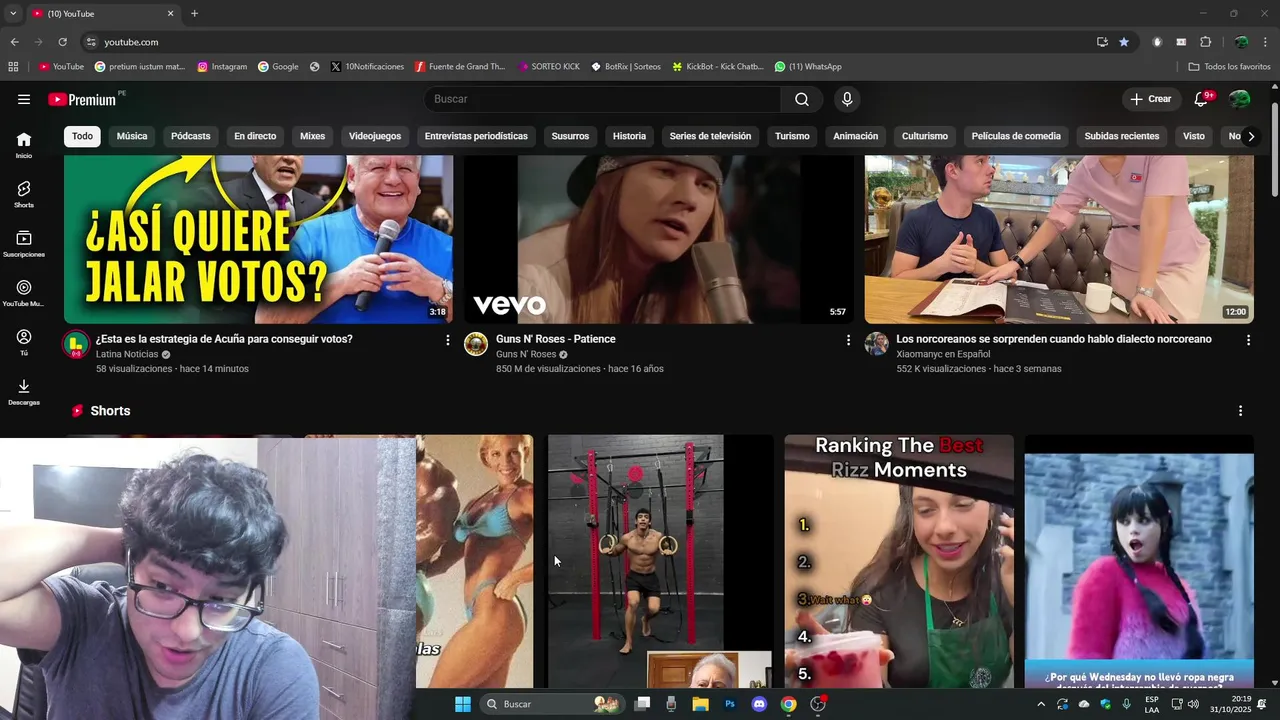Screen dimensions: 1280x720
Task: Select the Subidas recientes chip
Action: (1122, 136)
